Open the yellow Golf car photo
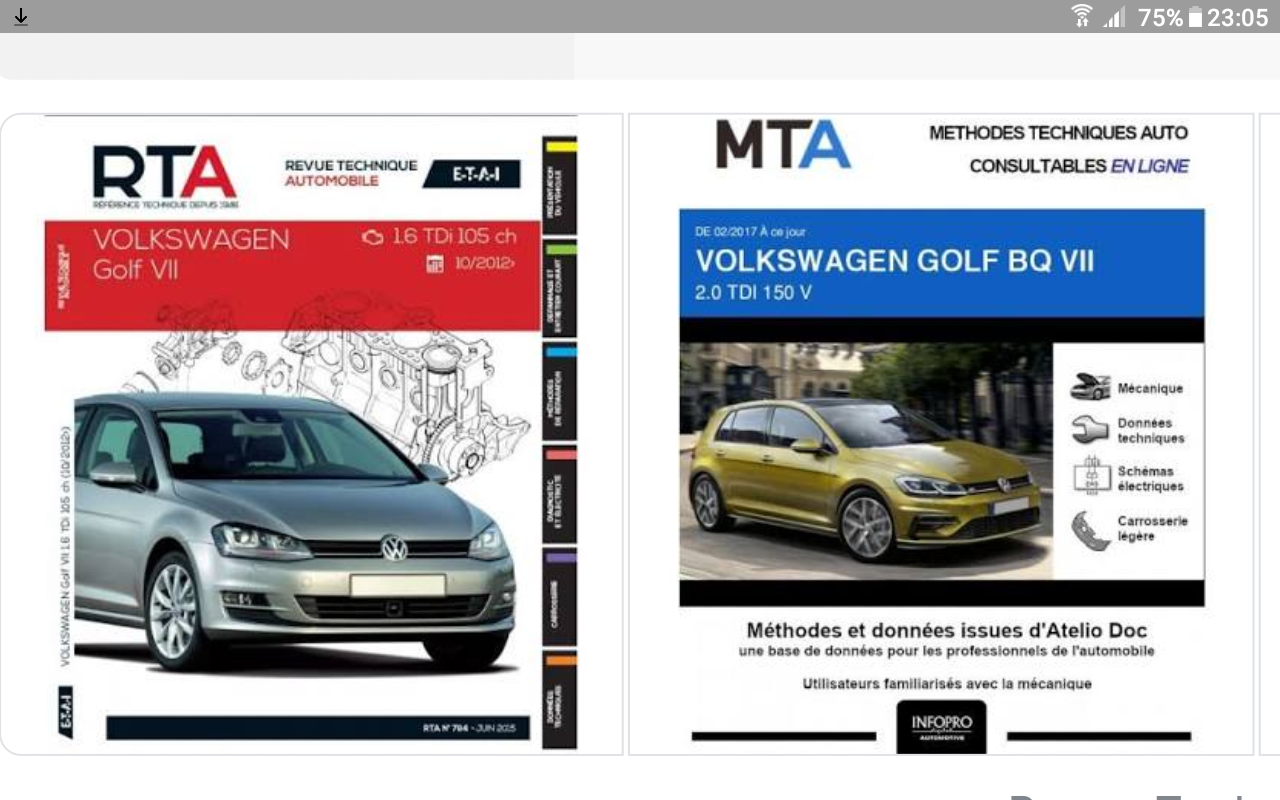This screenshot has width=1280, height=800. 866,460
